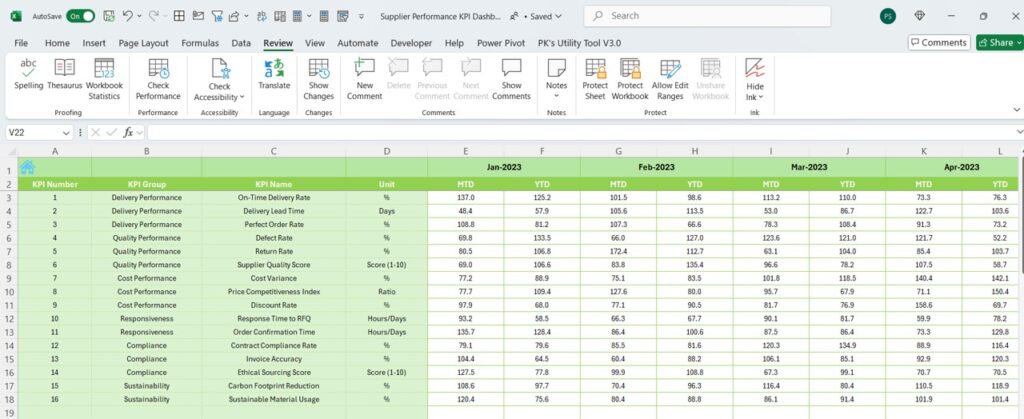Viewport: 1024px width, 419px height.
Task: Customize Quick Access Toolbar dropdown
Action: 362,16
